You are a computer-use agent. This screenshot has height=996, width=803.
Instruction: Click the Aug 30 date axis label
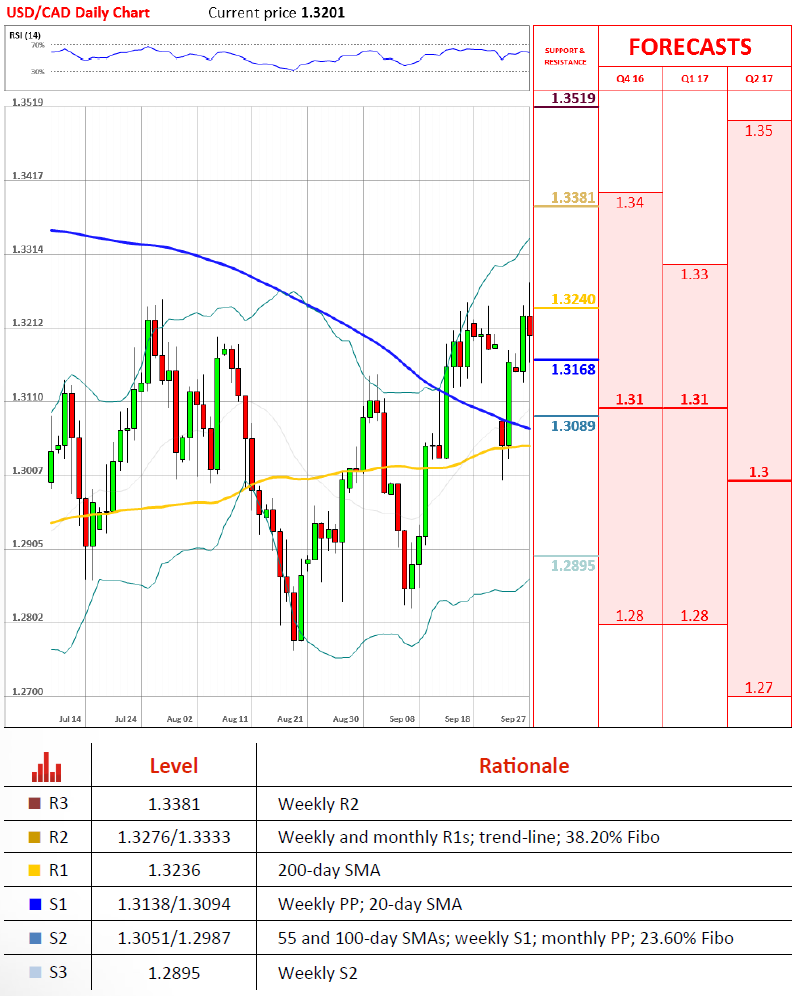coord(346,719)
